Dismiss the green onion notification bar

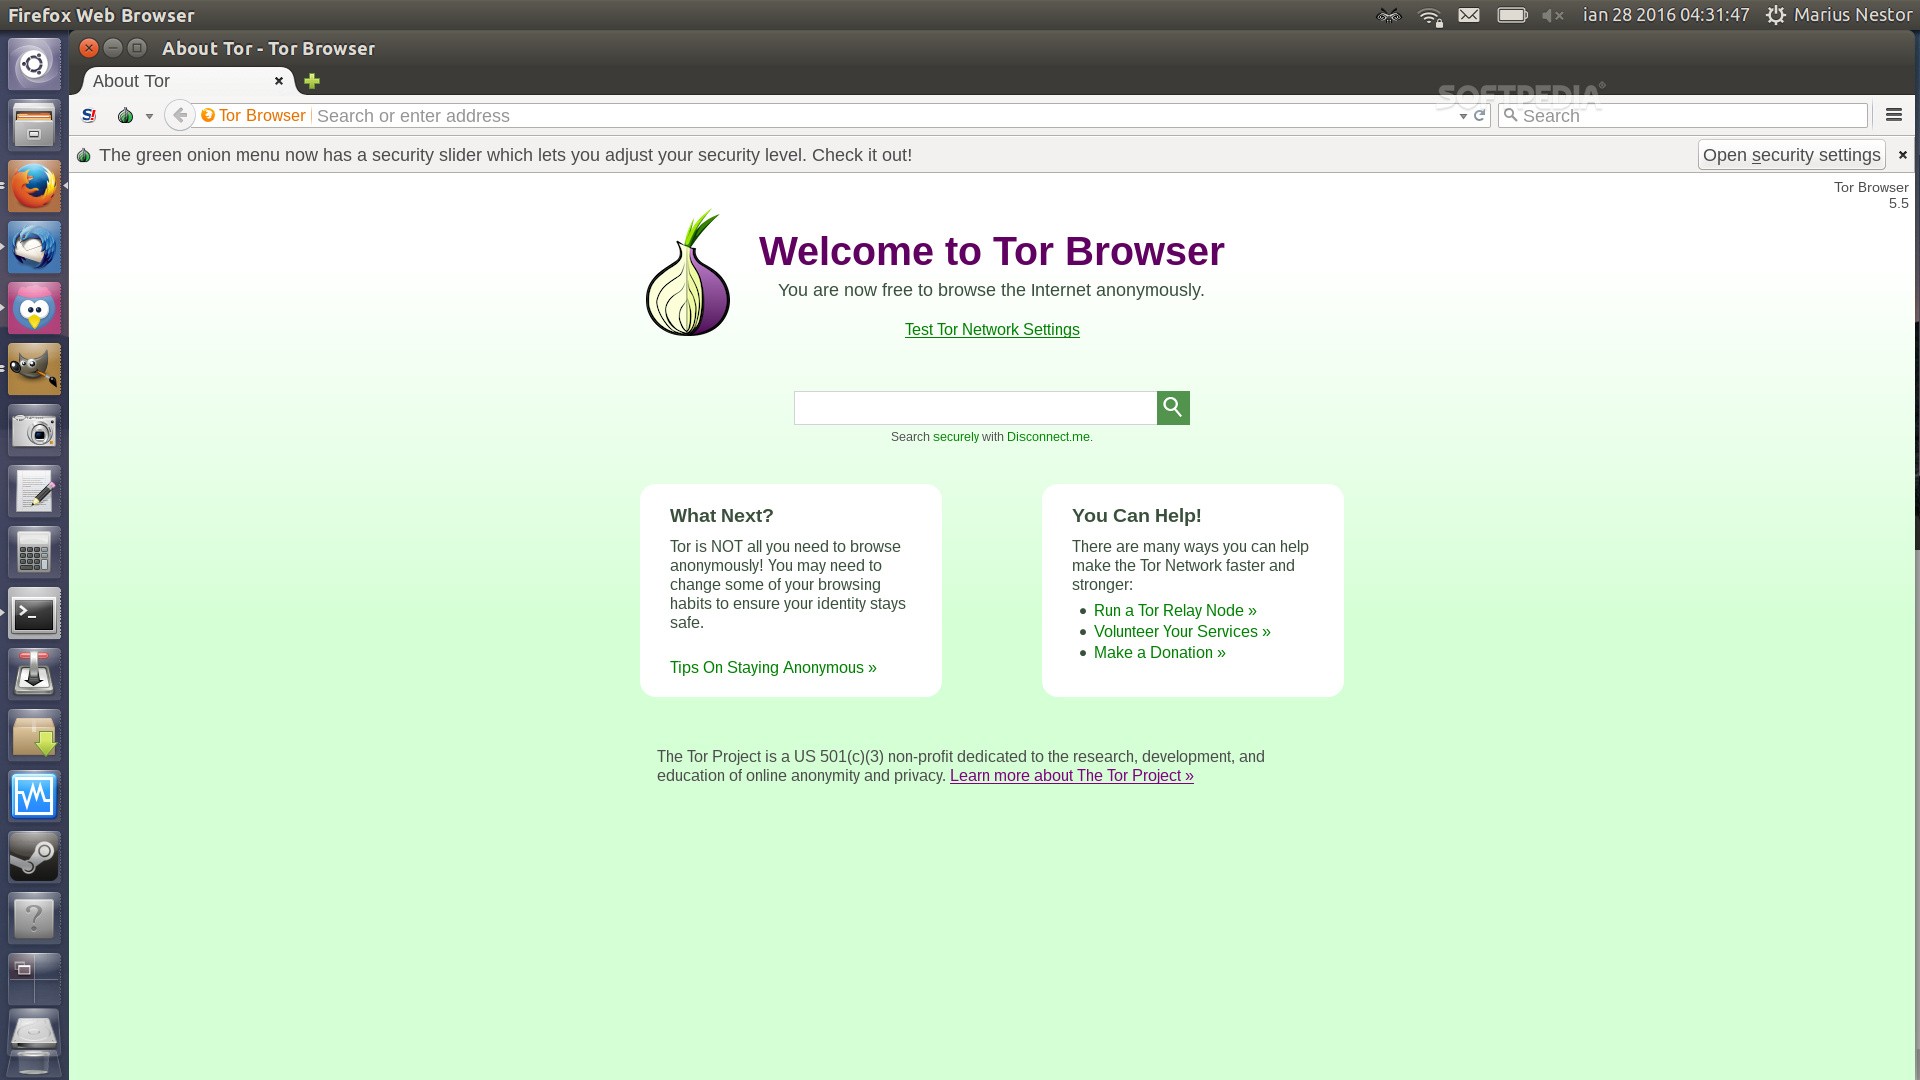coord(1903,154)
